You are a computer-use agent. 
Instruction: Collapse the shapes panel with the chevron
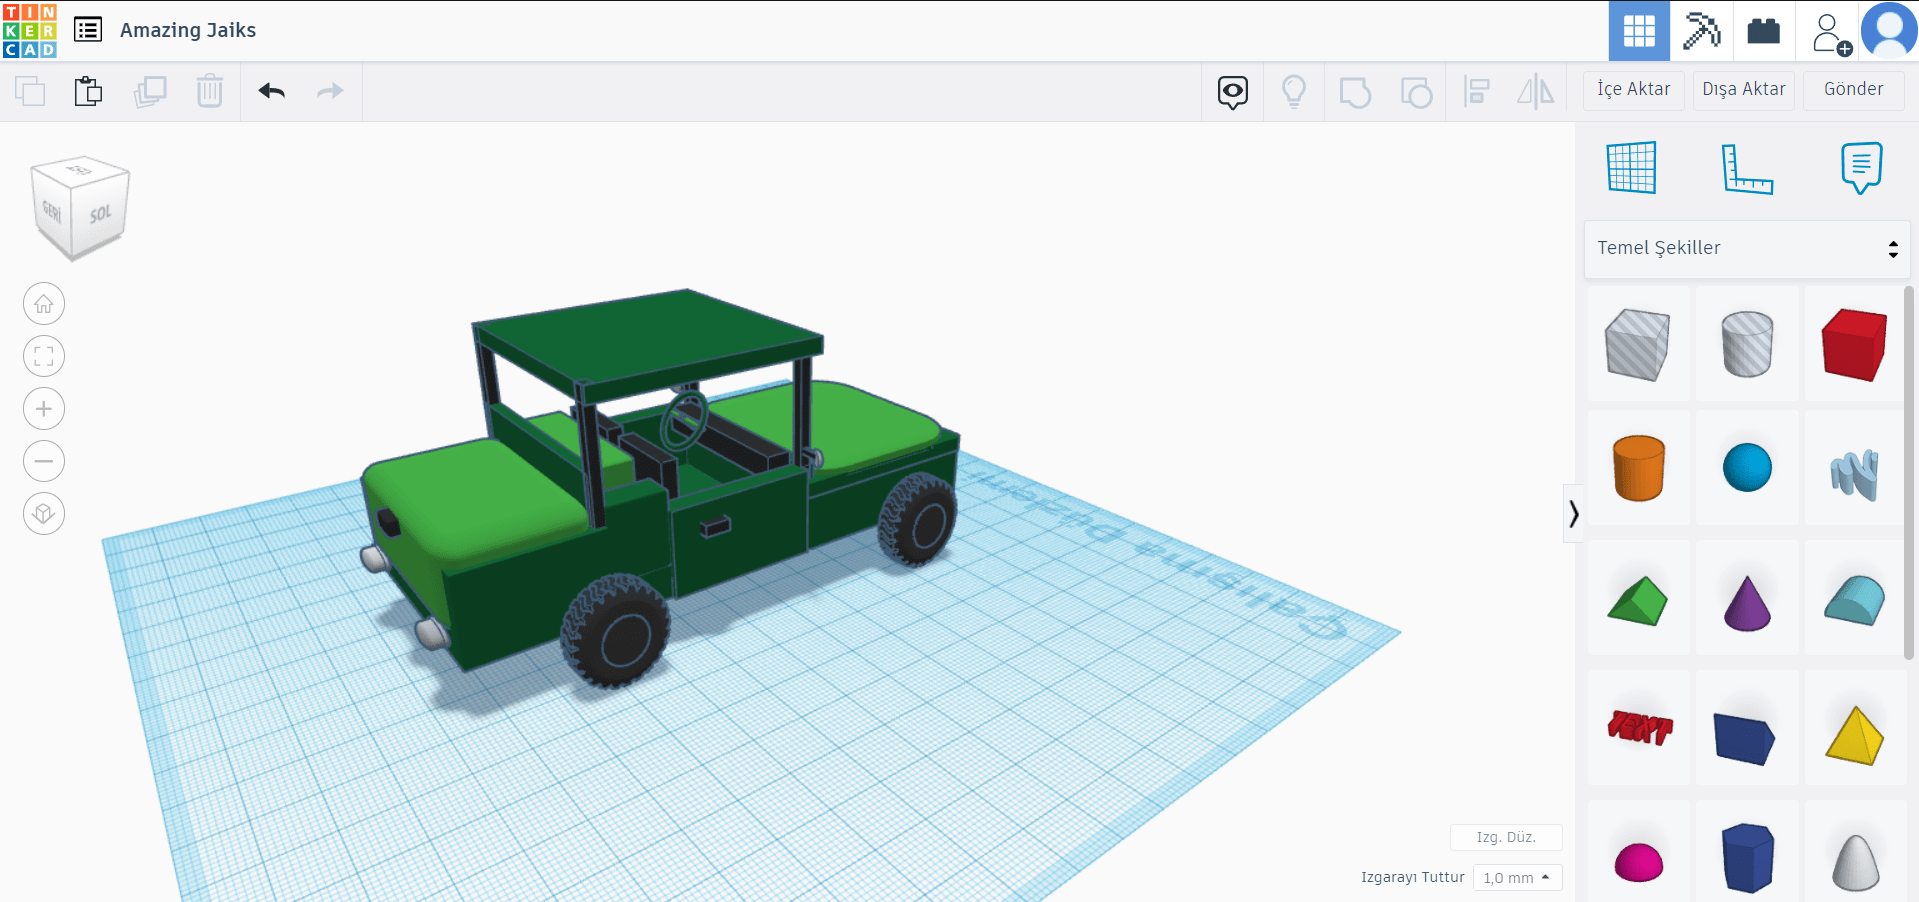pos(1573,513)
